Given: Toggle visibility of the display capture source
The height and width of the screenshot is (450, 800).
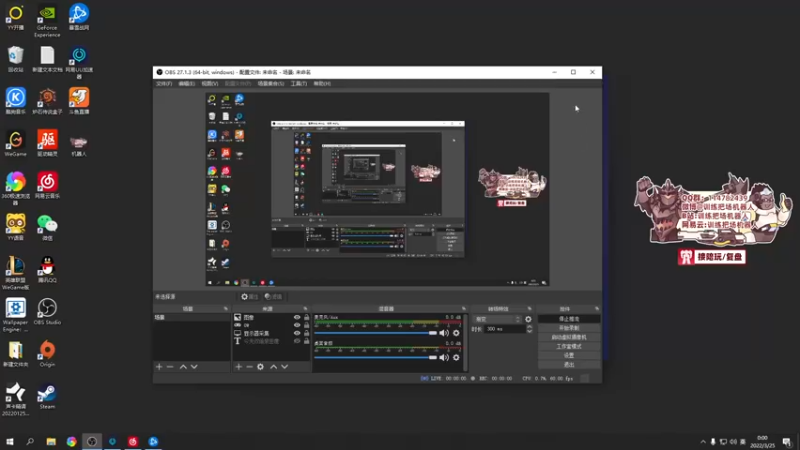Looking at the screenshot, I should click(x=297, y=333).
